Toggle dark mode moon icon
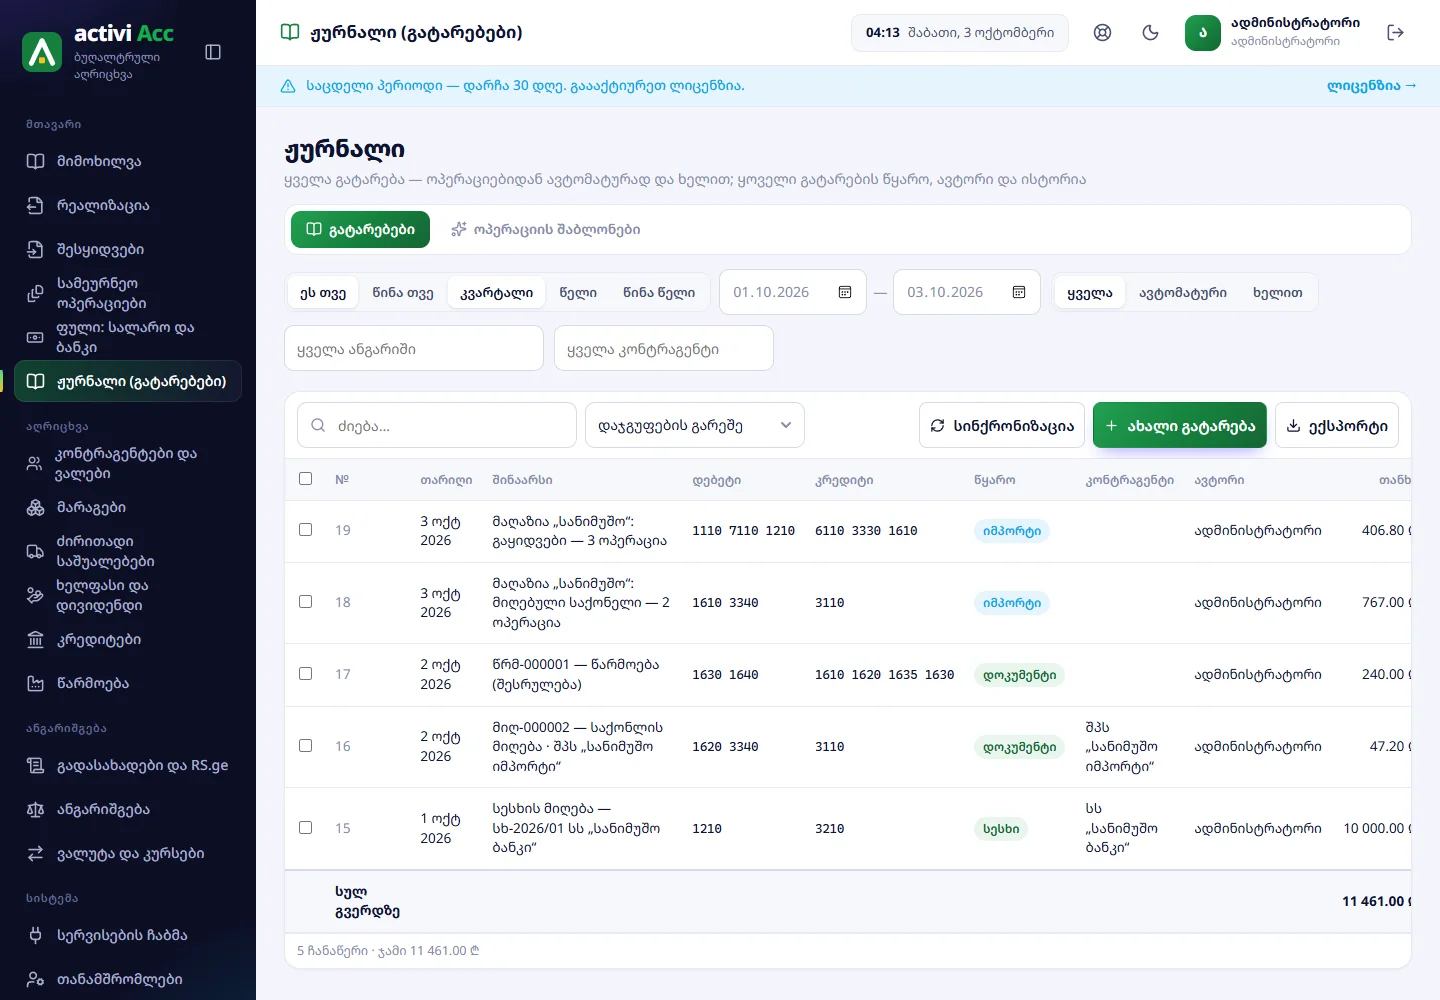The height and width of the screenshot is (1000, 1440). (x=1151, y=33)
